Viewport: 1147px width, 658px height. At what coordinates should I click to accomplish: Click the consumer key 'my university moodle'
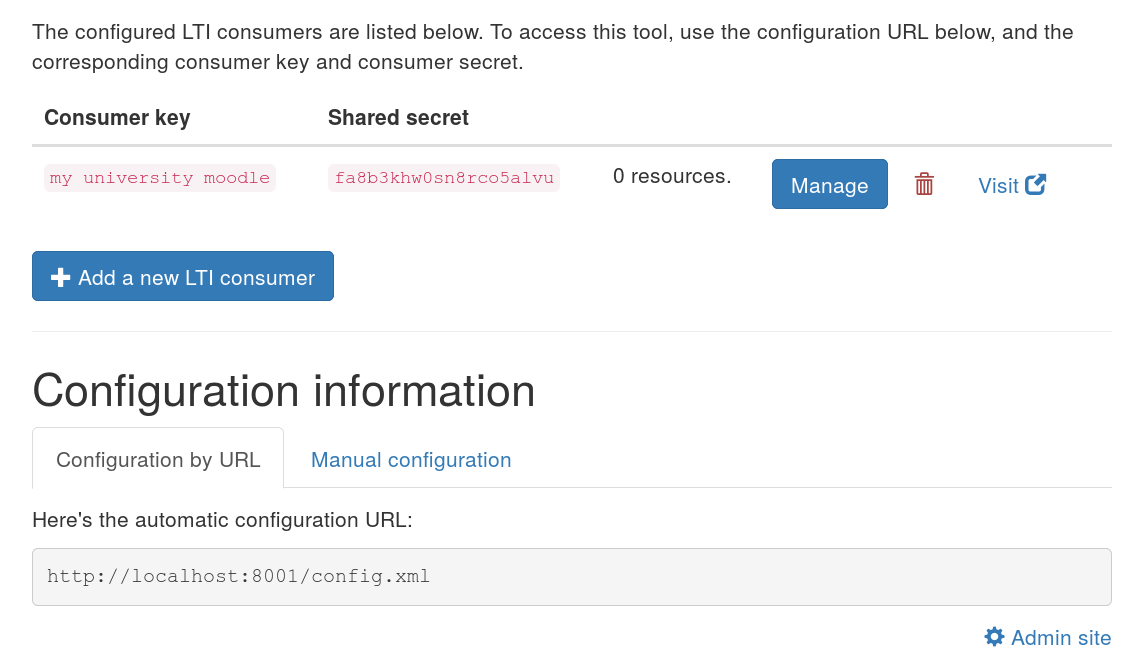pos(159,178)
